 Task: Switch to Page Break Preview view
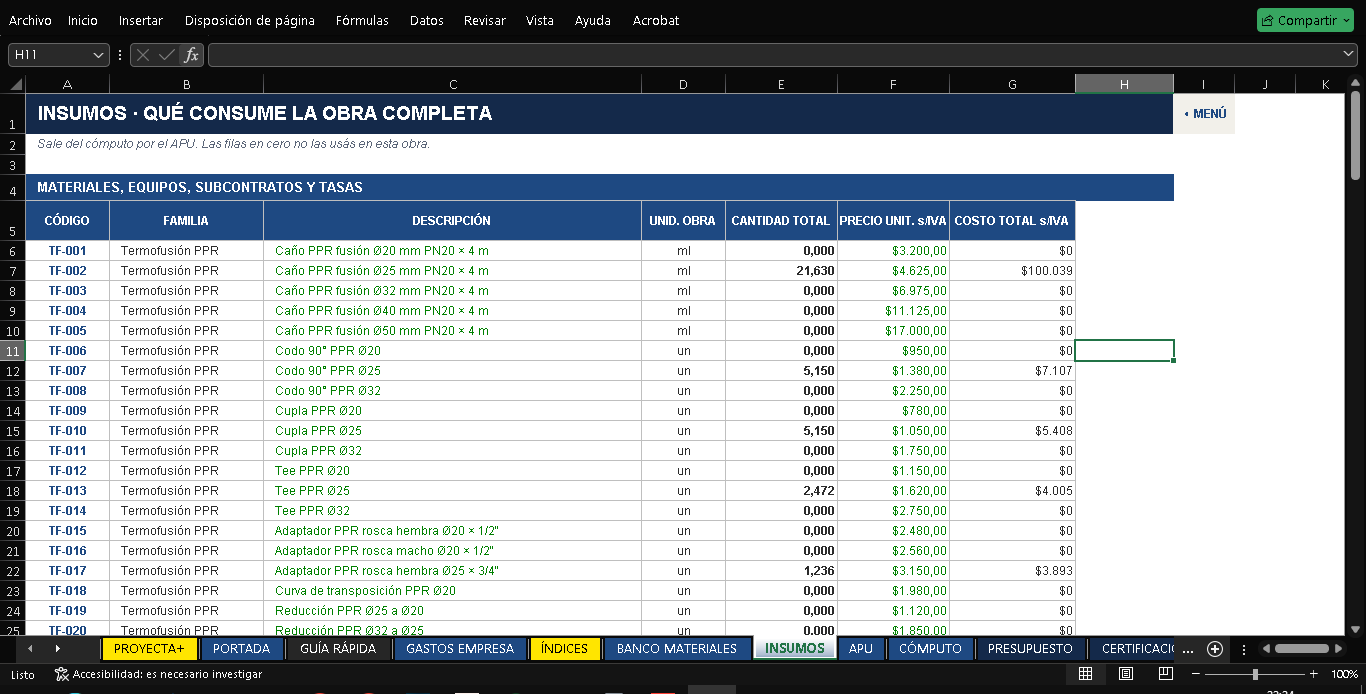coord(1166,675)
